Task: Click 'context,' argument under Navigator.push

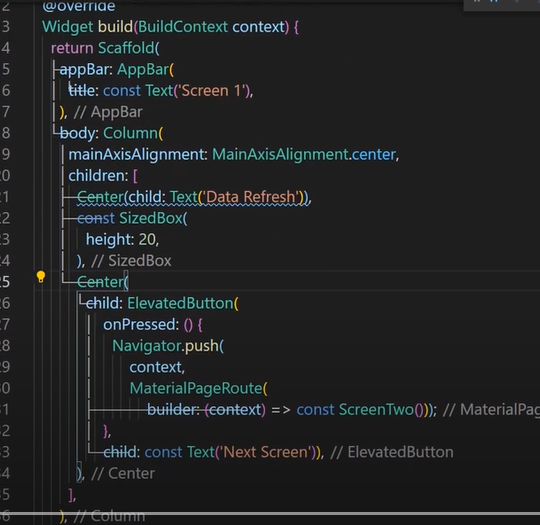Action: pyautogui.click(x=157, y=368)
